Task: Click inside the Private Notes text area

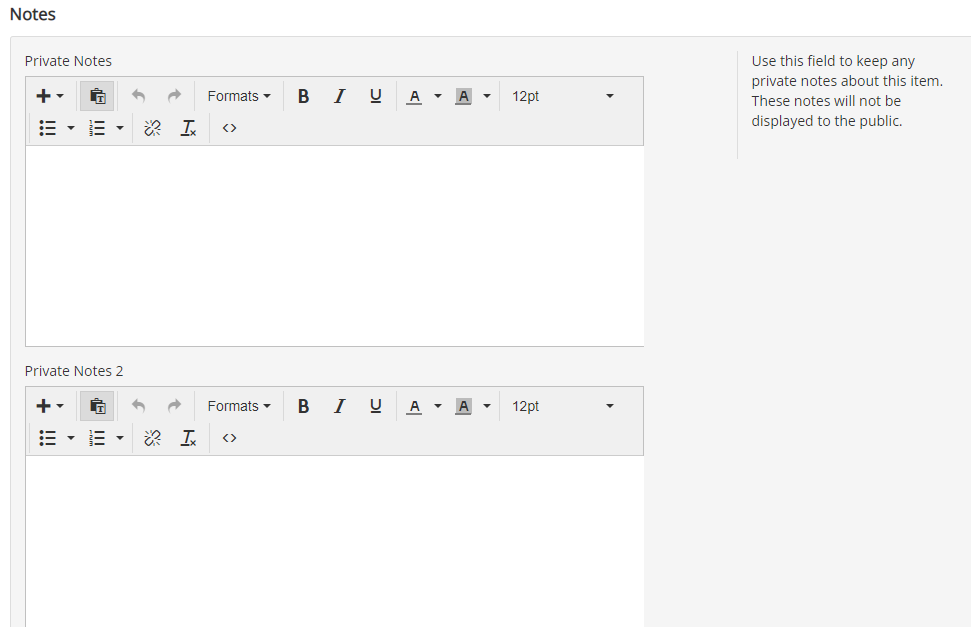Action: pyautogui.click(x=334, y=246)
